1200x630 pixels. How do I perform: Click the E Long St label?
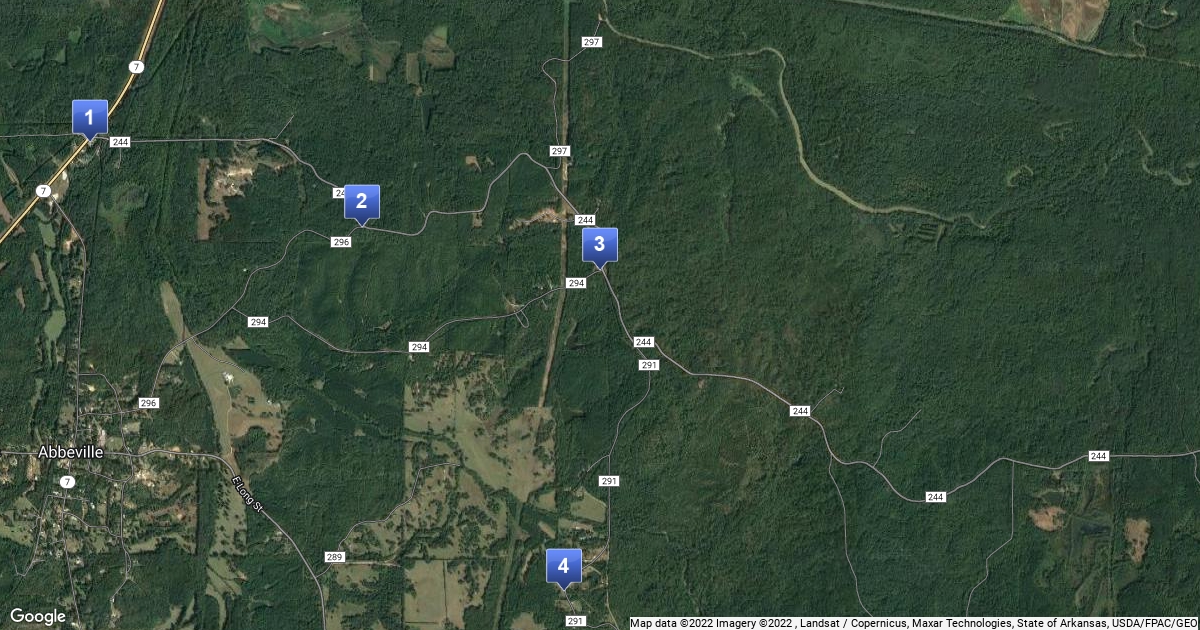point(246,494)
